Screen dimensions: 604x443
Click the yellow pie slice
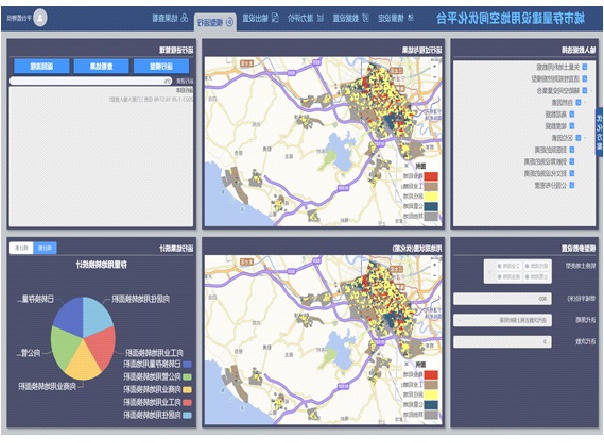point(83,363)
